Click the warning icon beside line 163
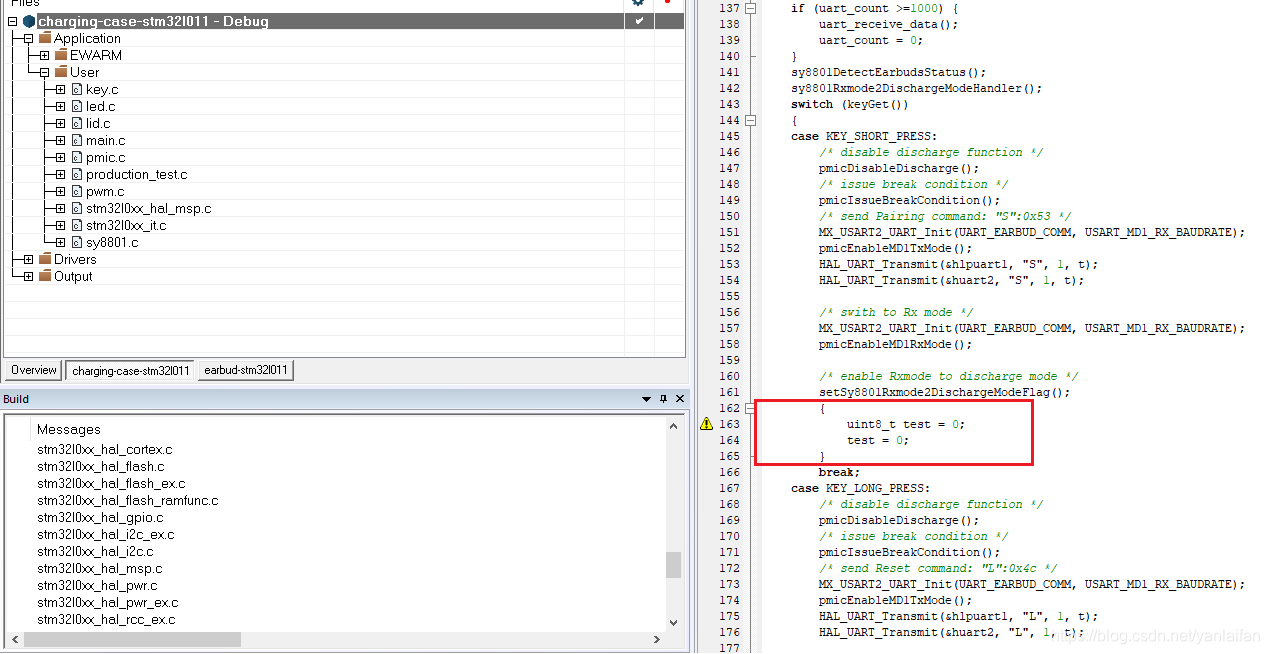 705,424
